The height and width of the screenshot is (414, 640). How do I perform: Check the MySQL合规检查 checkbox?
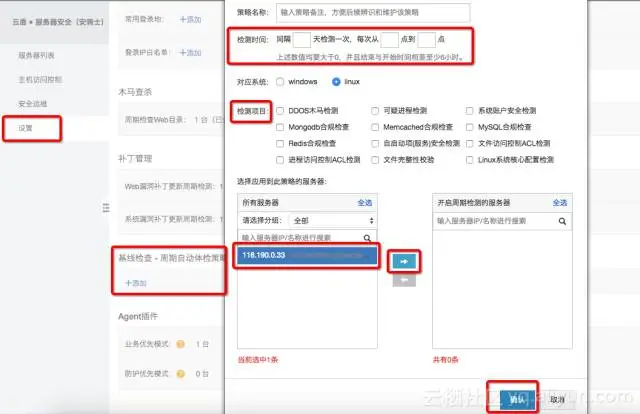[x=469, y=127]
